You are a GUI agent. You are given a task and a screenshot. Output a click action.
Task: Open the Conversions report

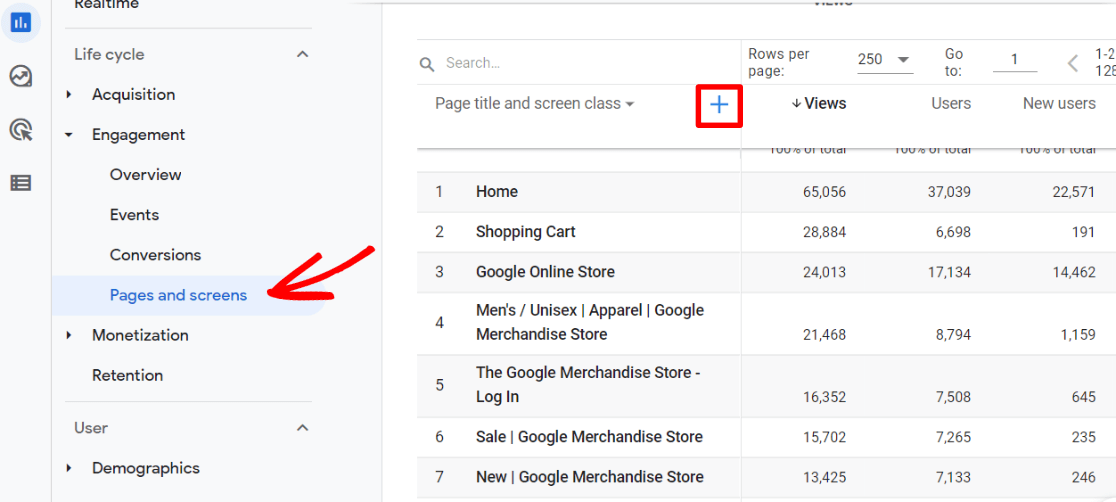155,255
